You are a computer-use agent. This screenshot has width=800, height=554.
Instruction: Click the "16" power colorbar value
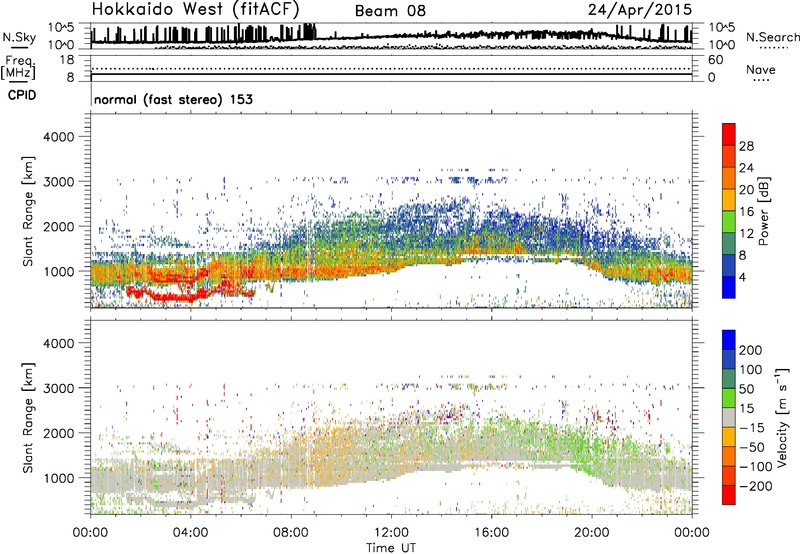point(746,212)
